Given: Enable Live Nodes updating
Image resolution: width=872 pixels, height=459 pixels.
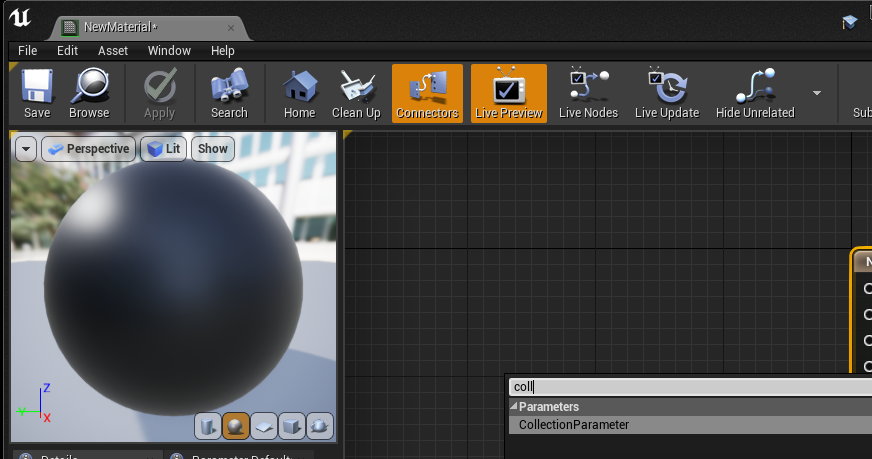Looking at the screenshot, I should (x=588, y=94).
